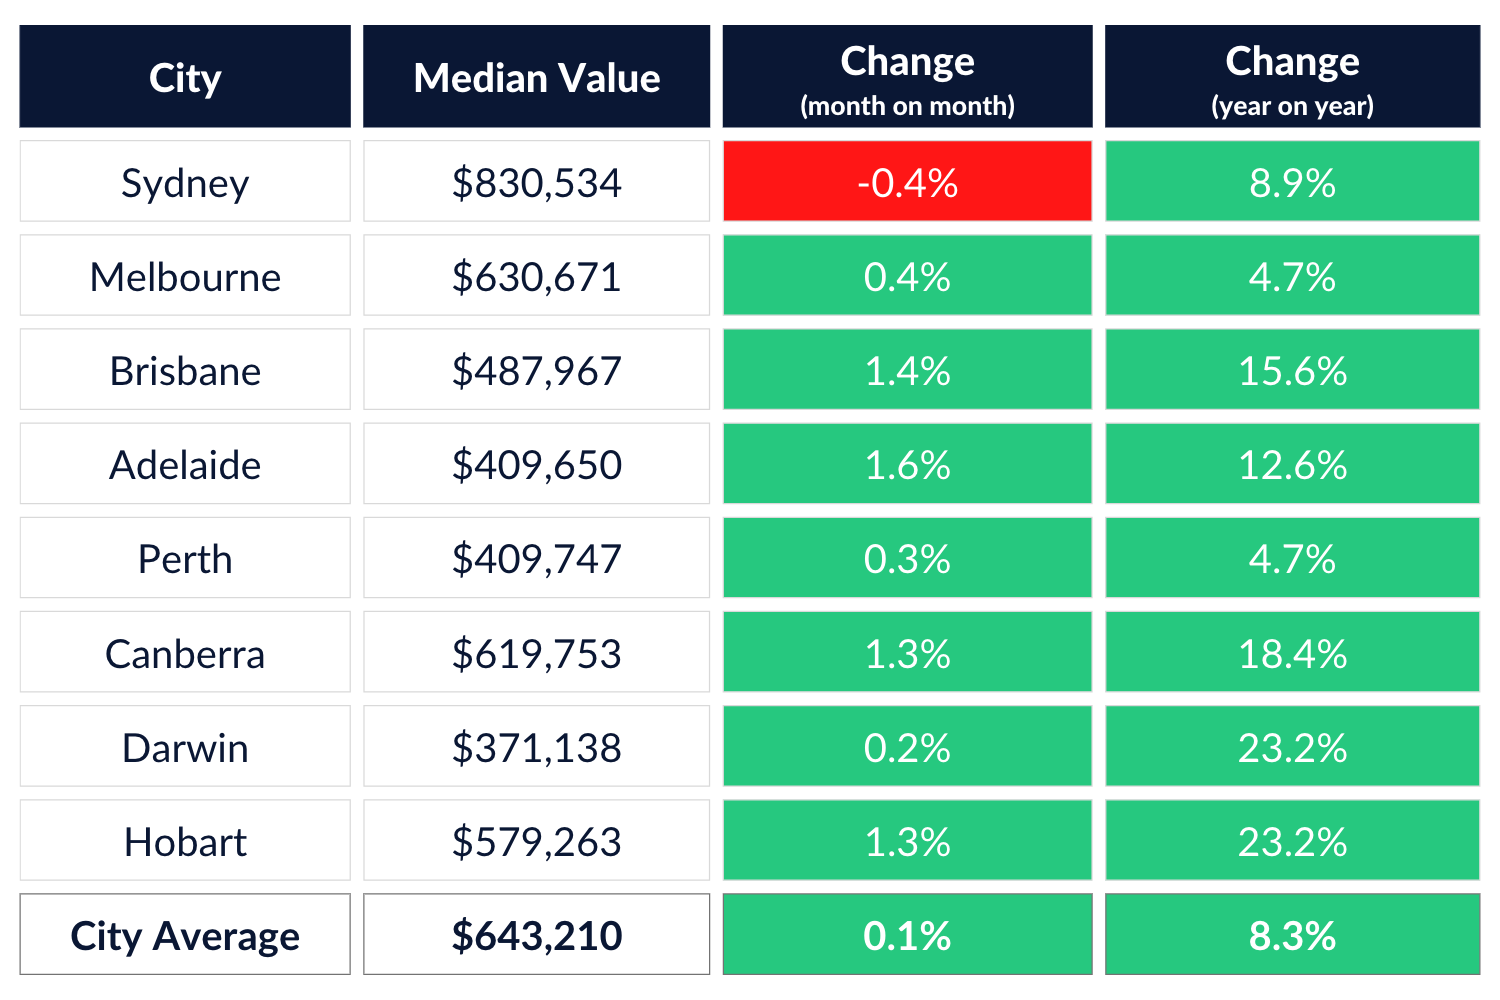Select City Average value $643,210
Viewport: 1500px width, 1000px height.
tap(536, 935)
